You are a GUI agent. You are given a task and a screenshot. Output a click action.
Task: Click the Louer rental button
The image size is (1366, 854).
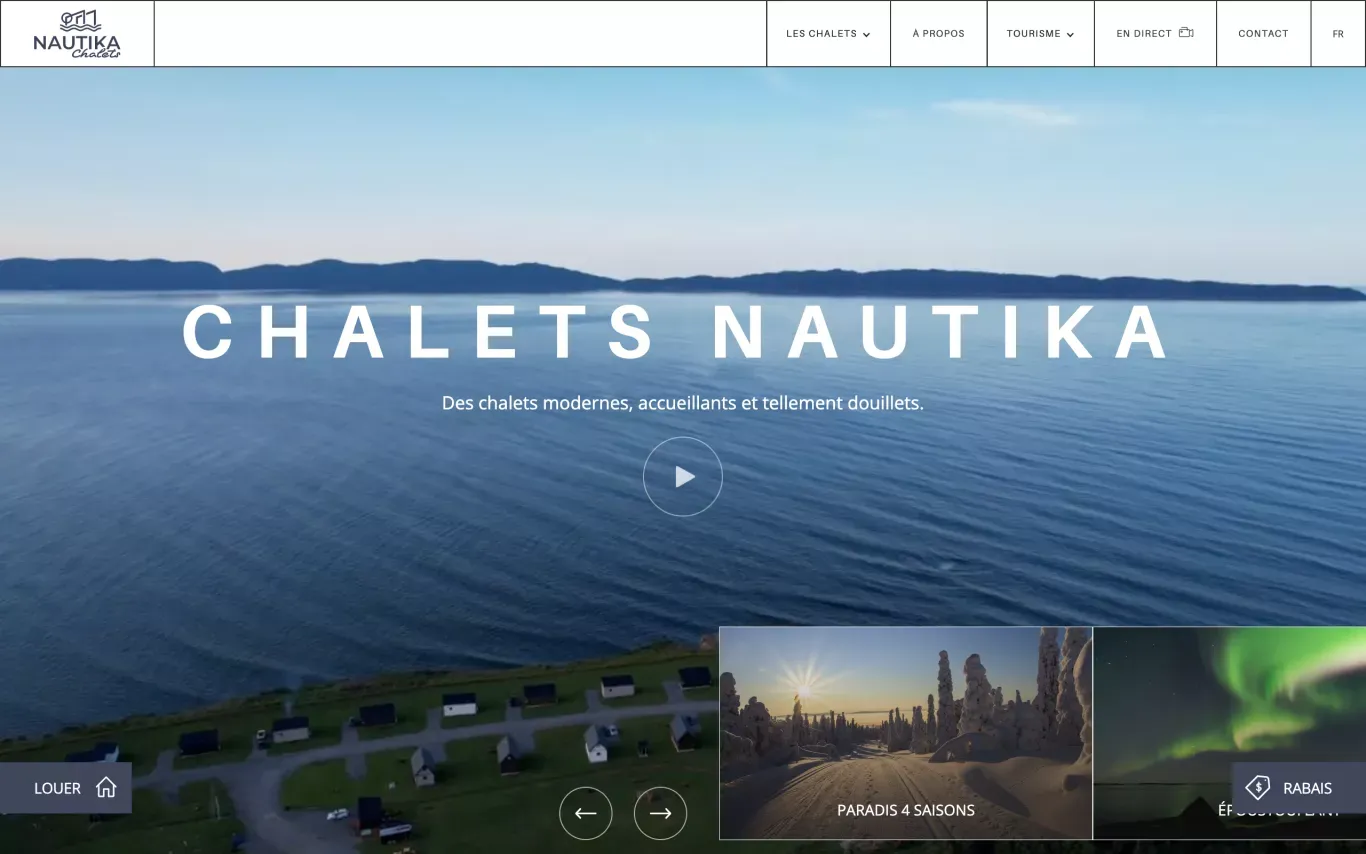tap(66, 788)
